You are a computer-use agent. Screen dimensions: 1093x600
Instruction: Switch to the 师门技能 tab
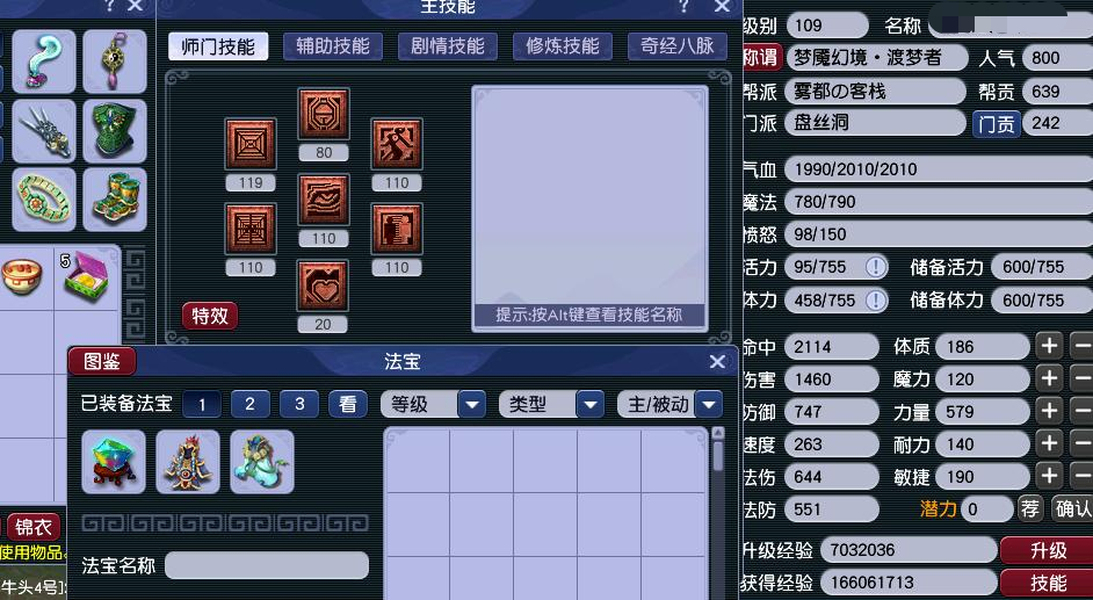click(x=218, y=47)
